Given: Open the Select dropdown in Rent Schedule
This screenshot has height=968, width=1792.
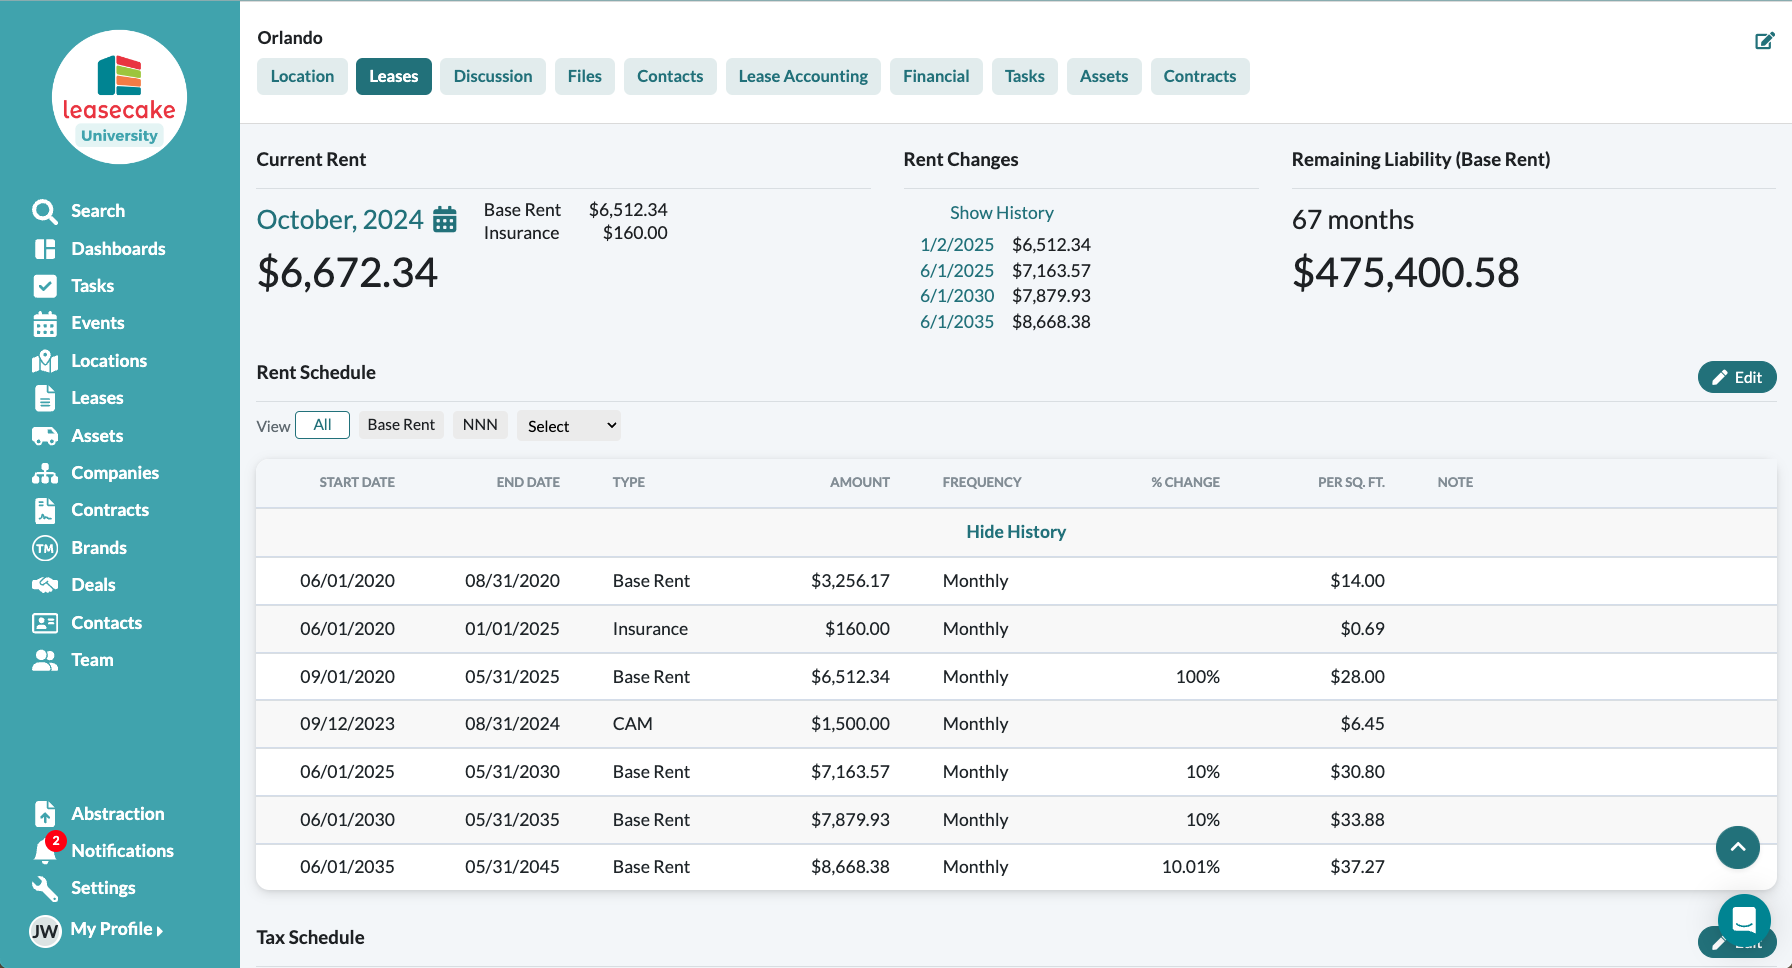Looking at the screenshot, I should (x=569, y=426).
